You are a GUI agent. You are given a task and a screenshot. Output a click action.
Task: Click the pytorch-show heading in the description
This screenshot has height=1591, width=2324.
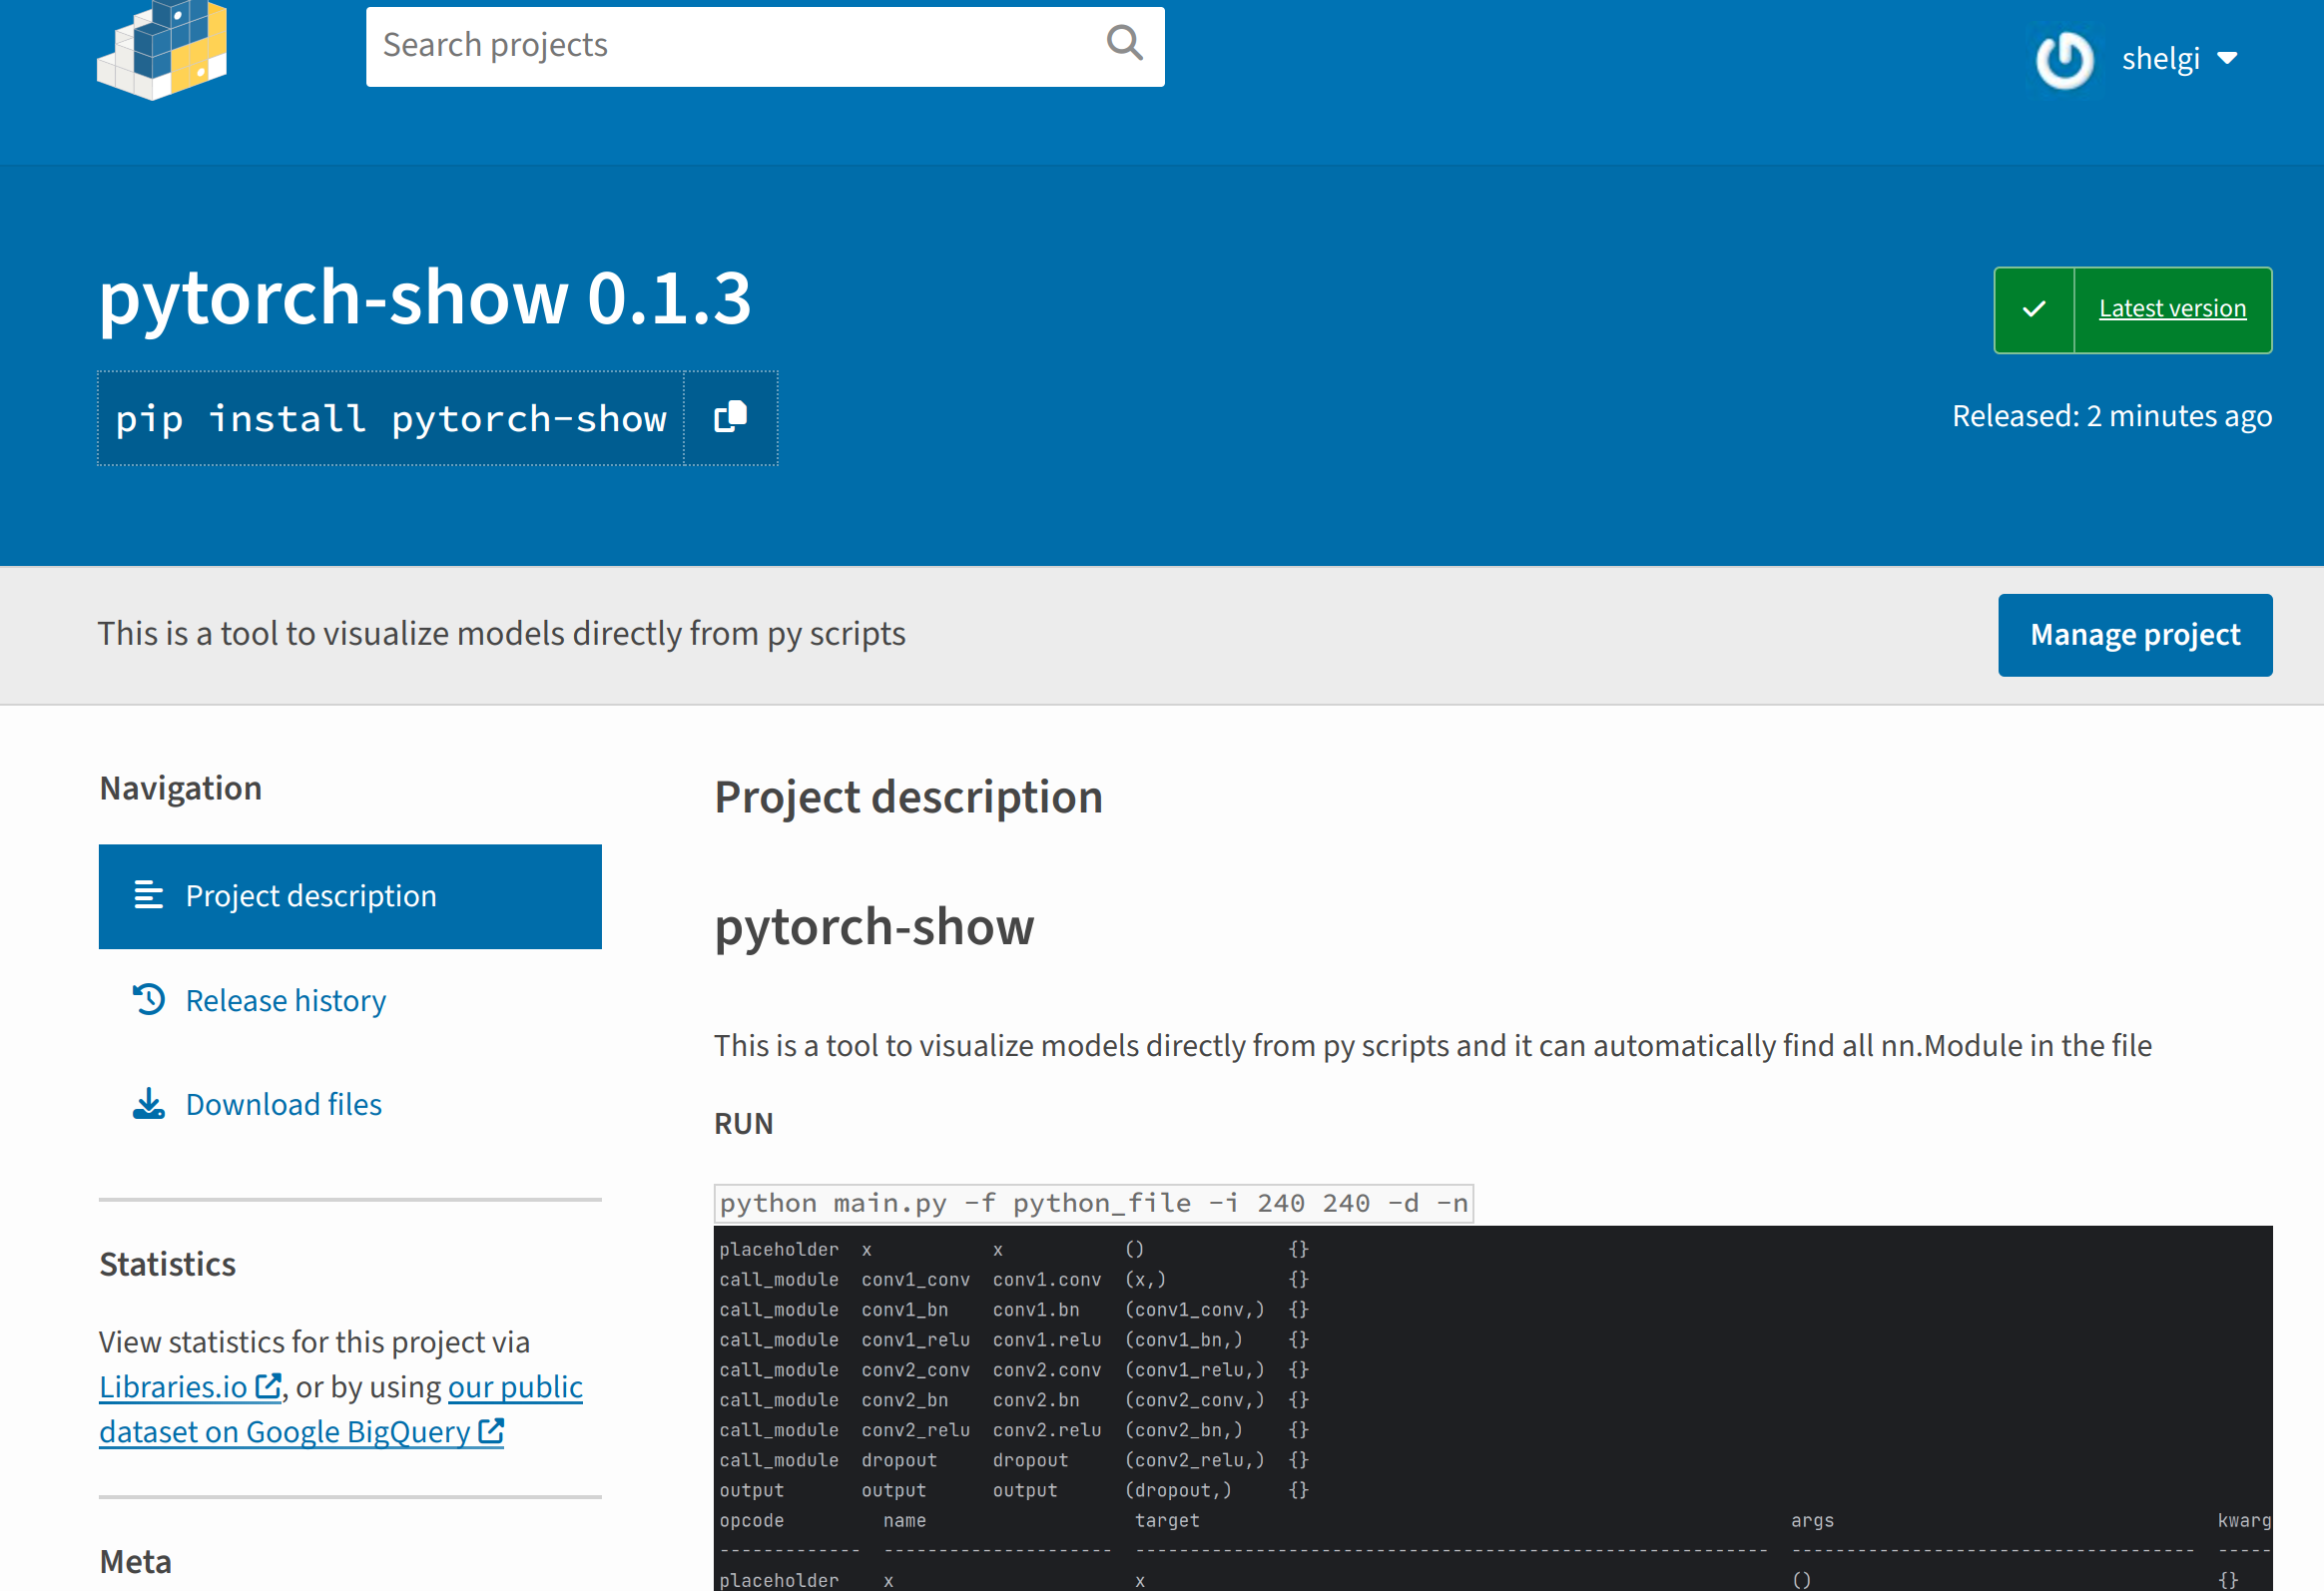click(874, 926)
